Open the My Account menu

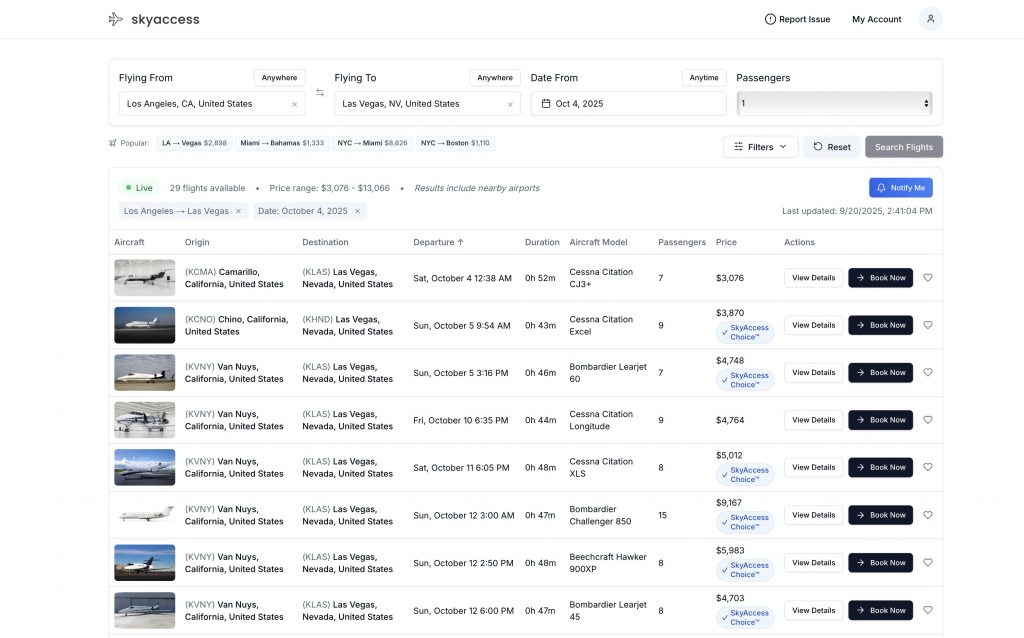(x=876, y=20)
